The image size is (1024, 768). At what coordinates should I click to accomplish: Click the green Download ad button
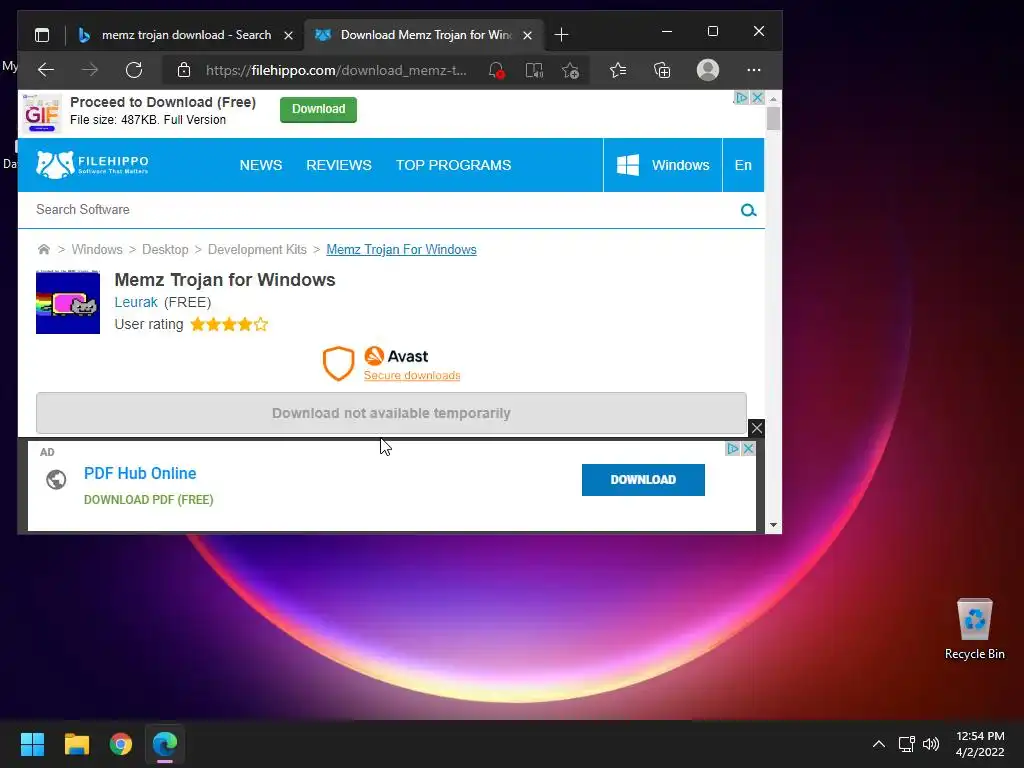[x=318, y=109]
